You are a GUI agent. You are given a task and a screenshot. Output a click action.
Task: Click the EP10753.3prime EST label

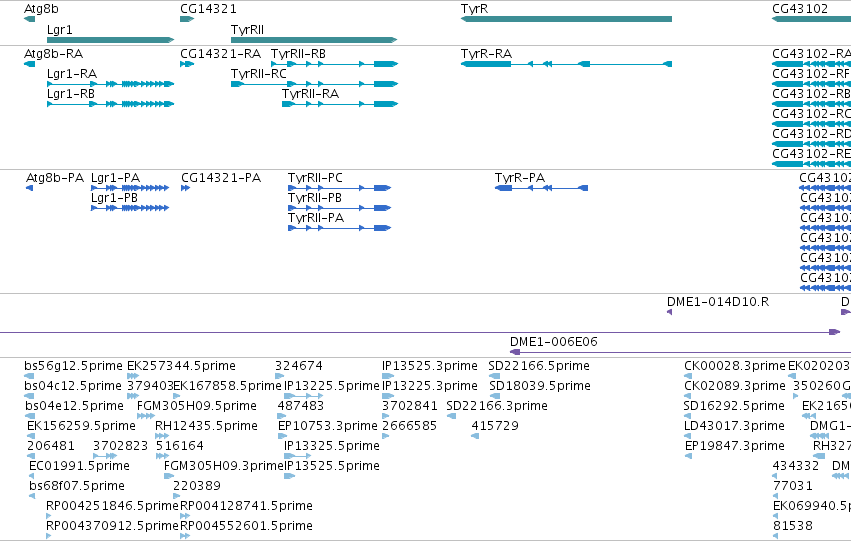point(327,426)
